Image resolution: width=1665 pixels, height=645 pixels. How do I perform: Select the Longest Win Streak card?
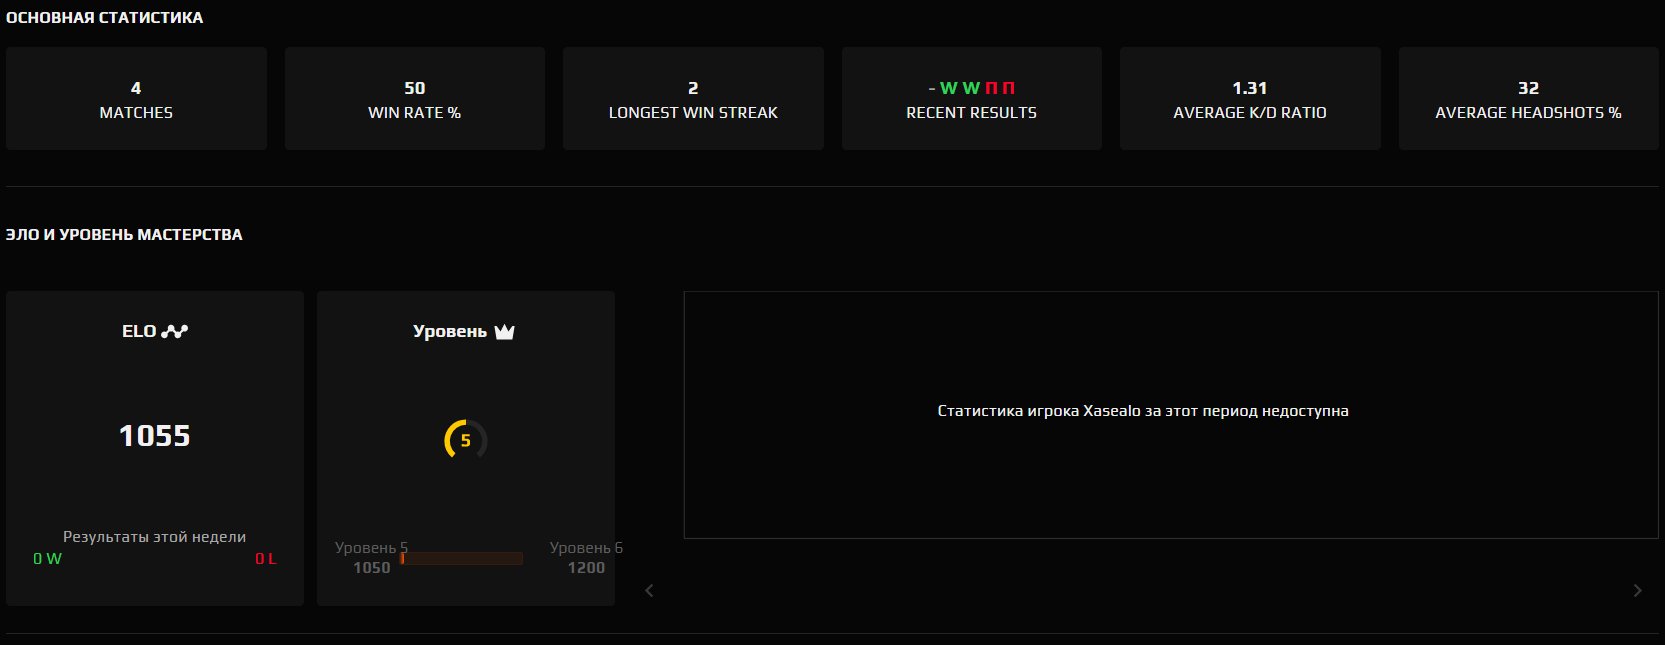[x=693, y=99]
